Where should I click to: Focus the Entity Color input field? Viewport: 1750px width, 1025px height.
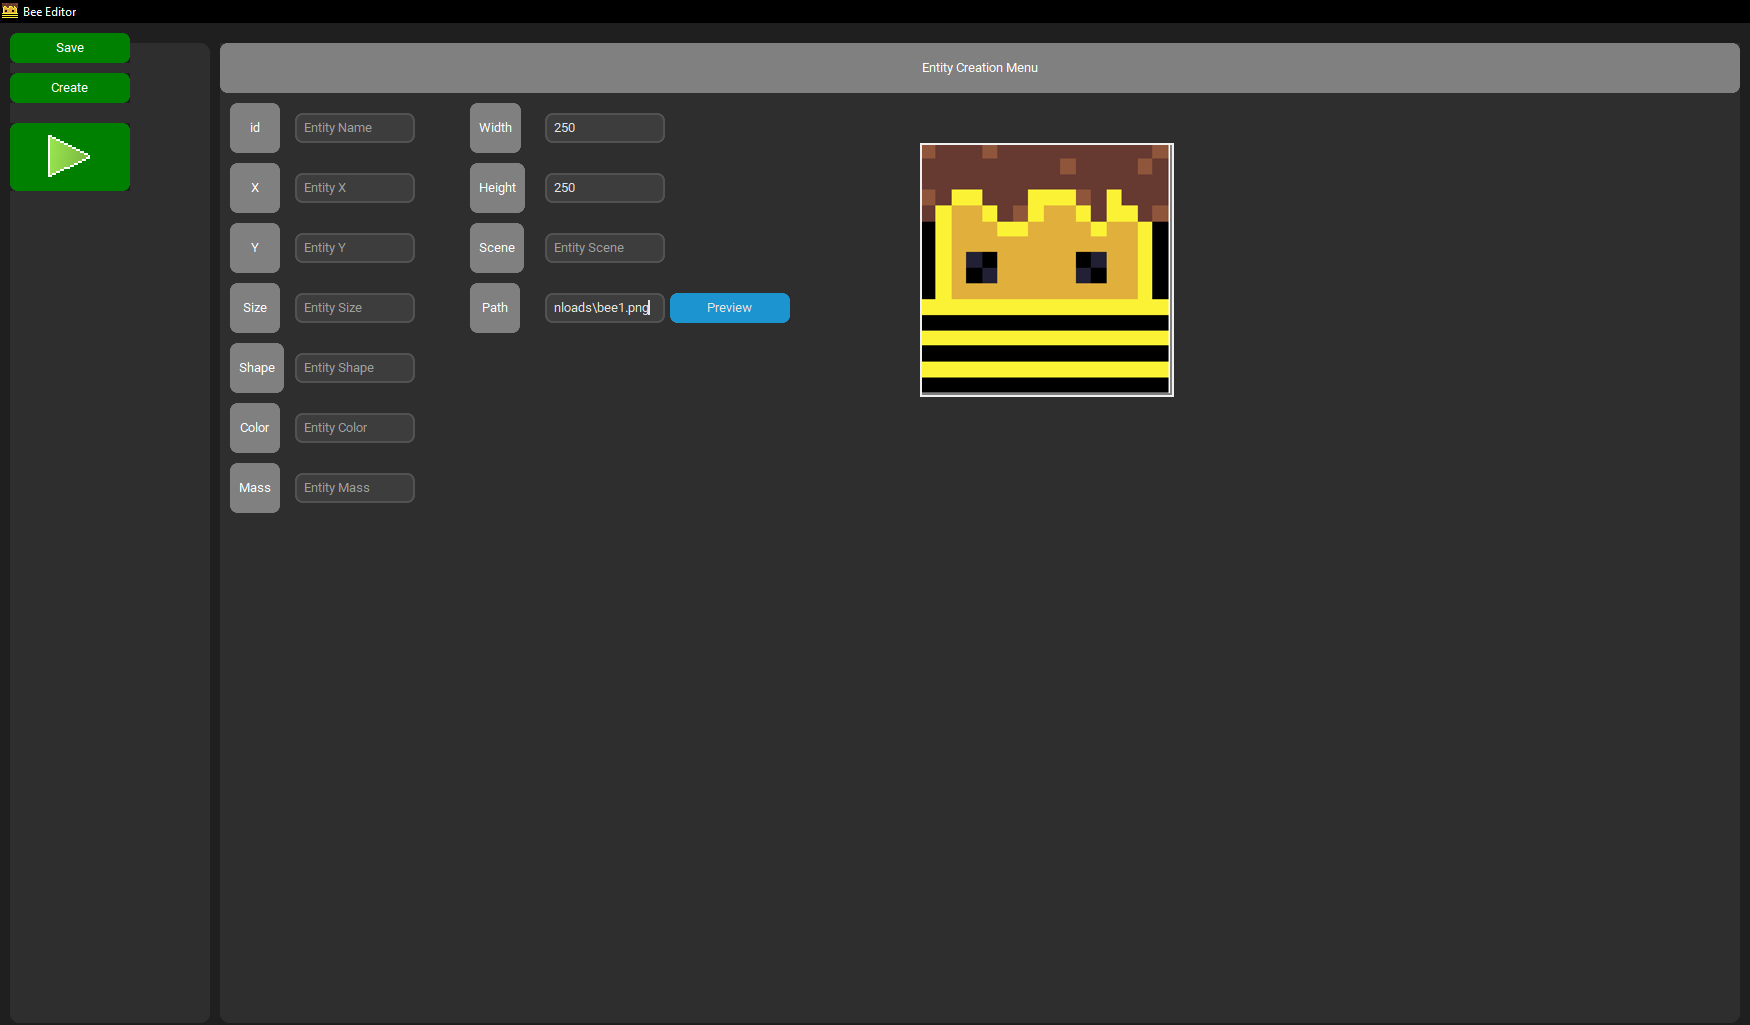[x=355, y=428]
